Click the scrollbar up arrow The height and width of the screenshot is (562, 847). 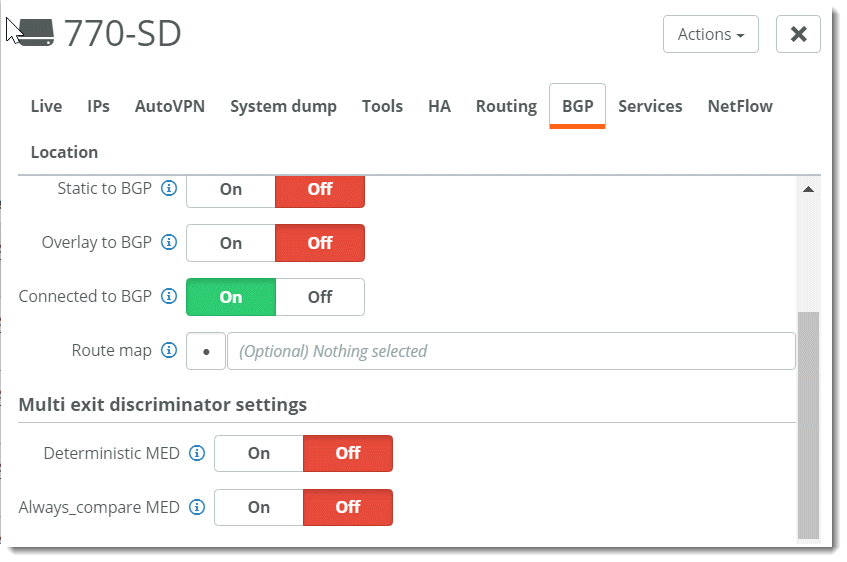[x=808, y=188]
